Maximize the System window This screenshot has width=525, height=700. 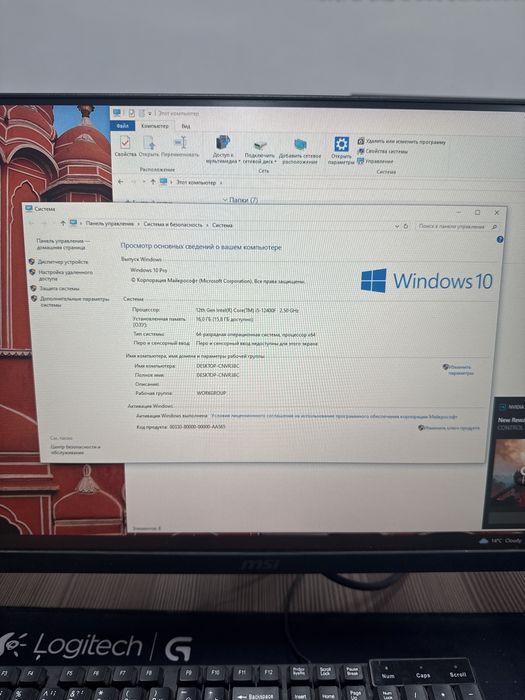click(x=477, y=212)
